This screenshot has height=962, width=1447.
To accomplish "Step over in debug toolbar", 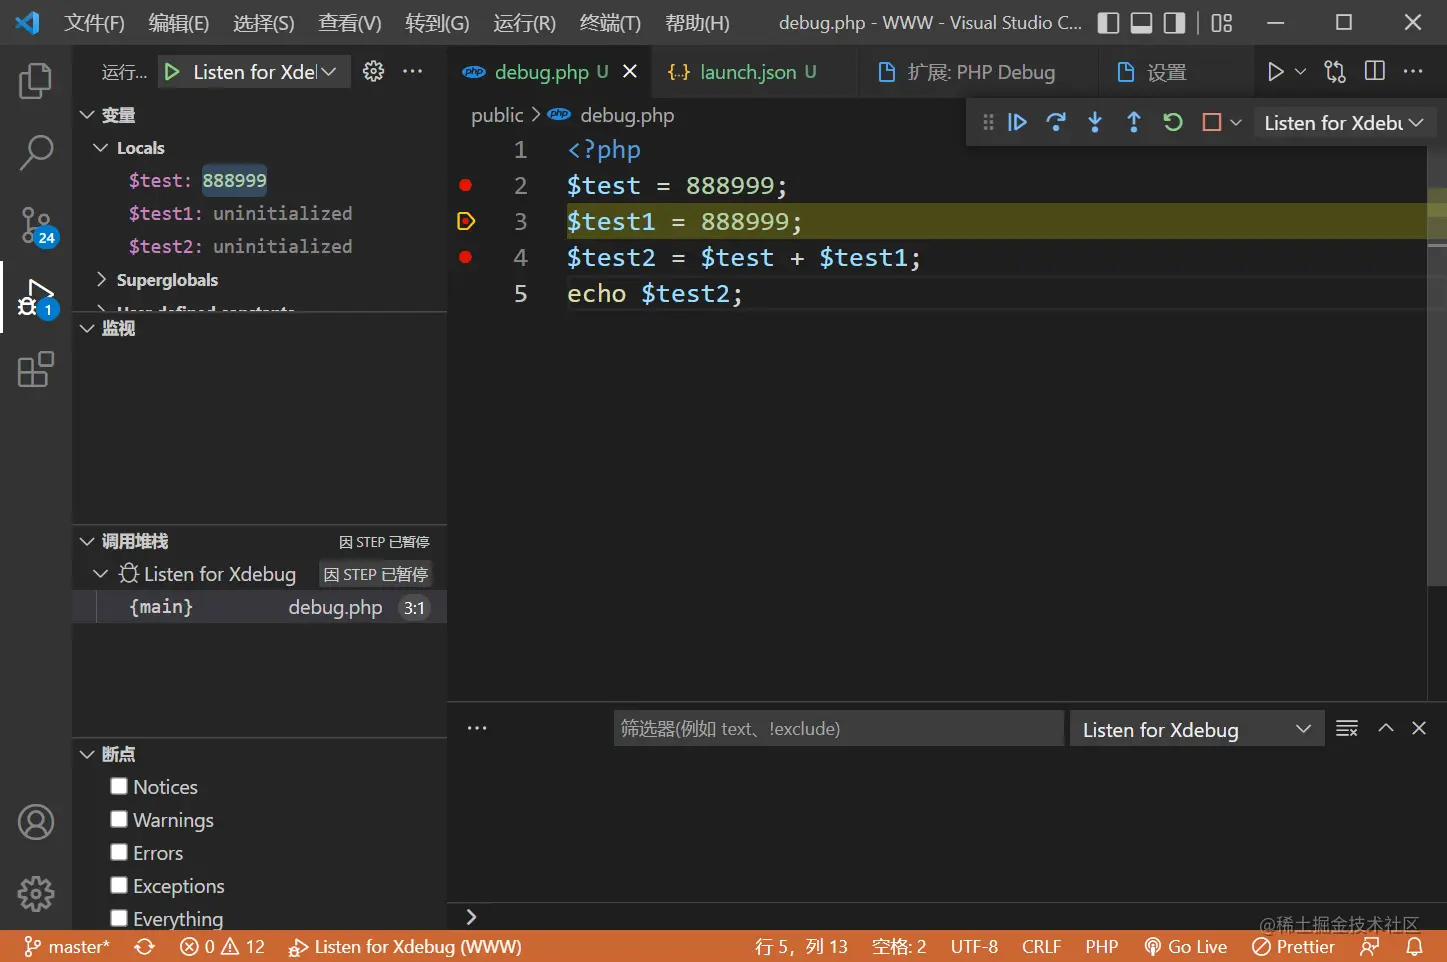I will click(x=1056, y=122).
